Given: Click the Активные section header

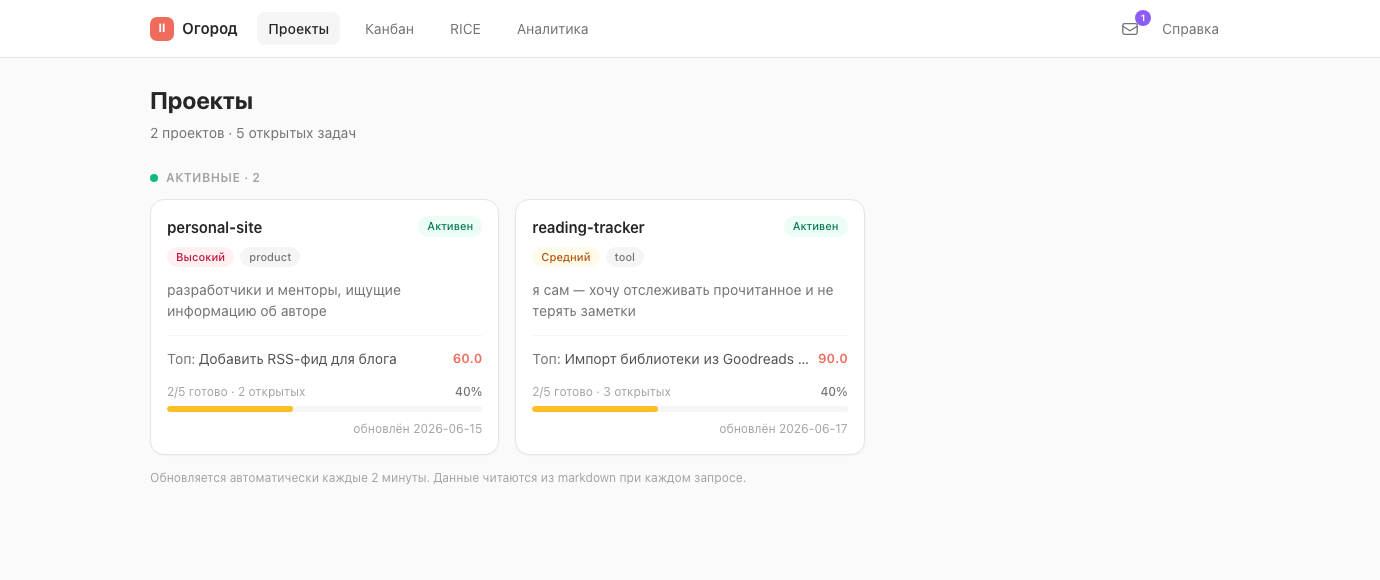Looking at the screenshot, I should tap(213, 178).
